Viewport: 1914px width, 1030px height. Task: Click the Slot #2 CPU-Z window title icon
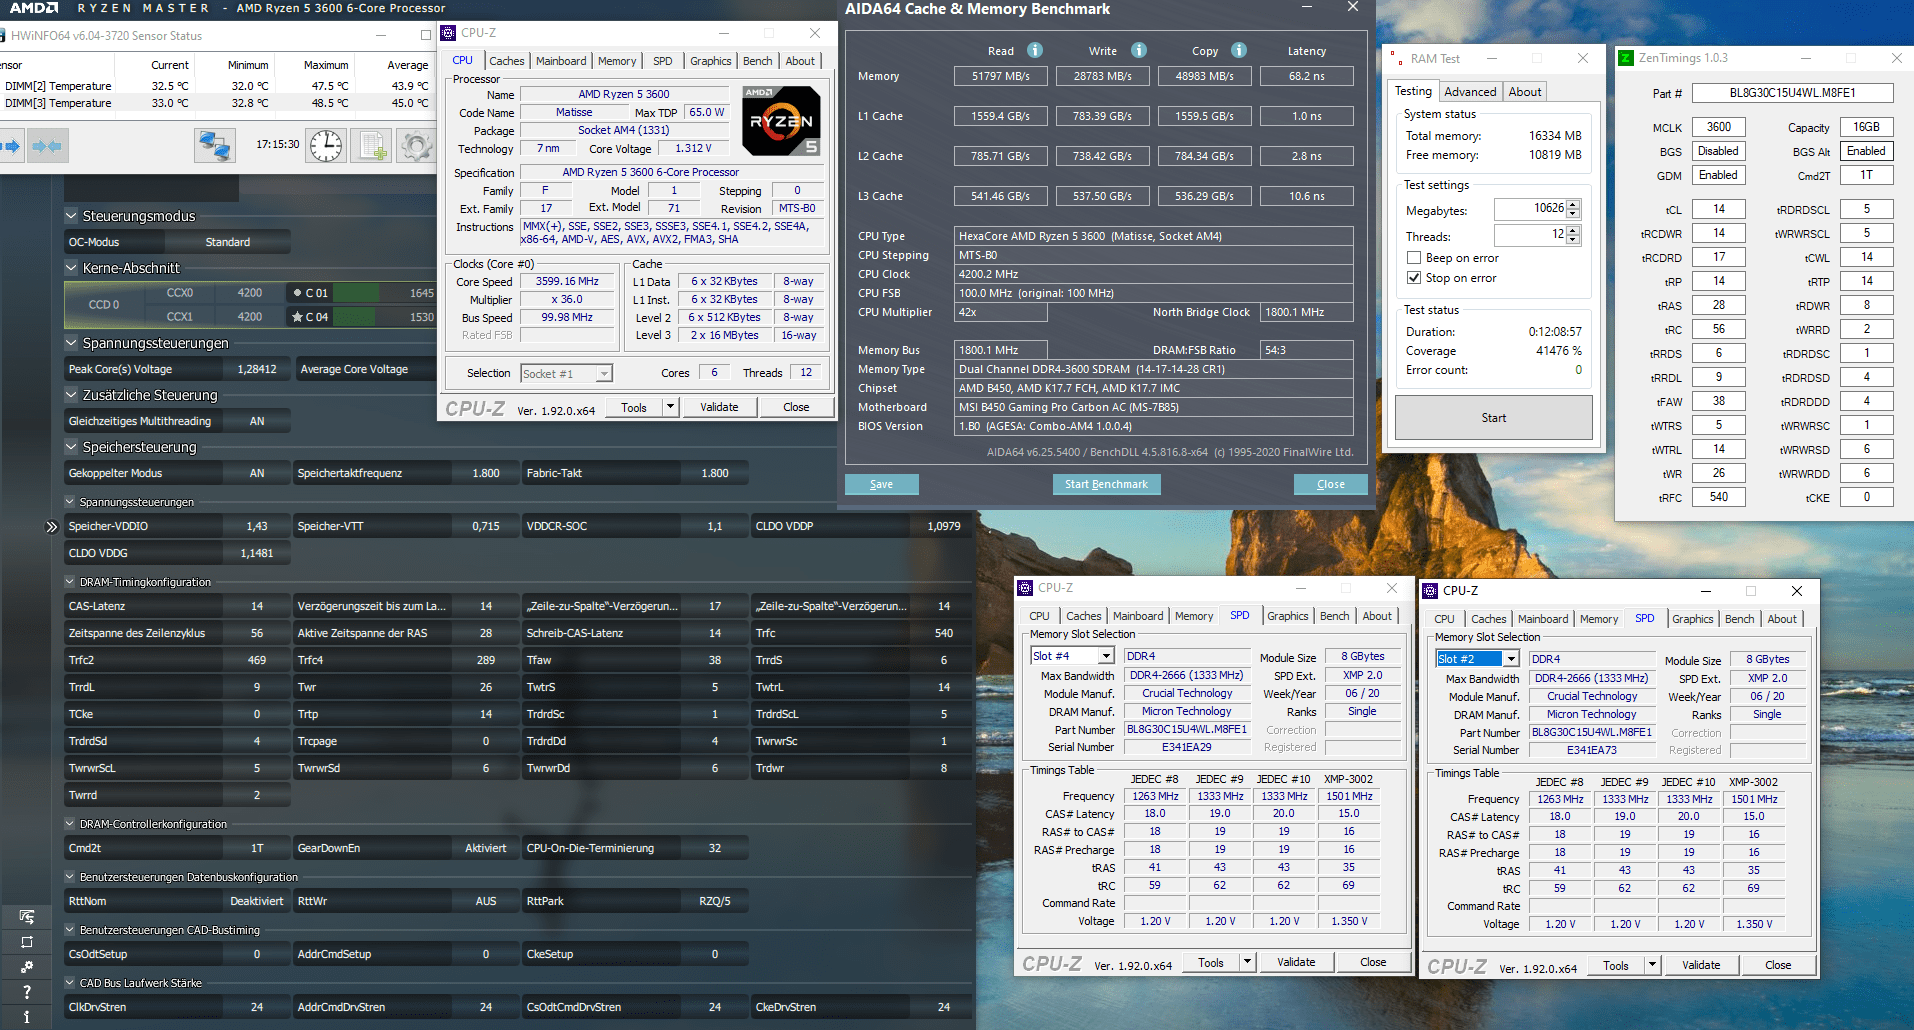point(1430,591)
